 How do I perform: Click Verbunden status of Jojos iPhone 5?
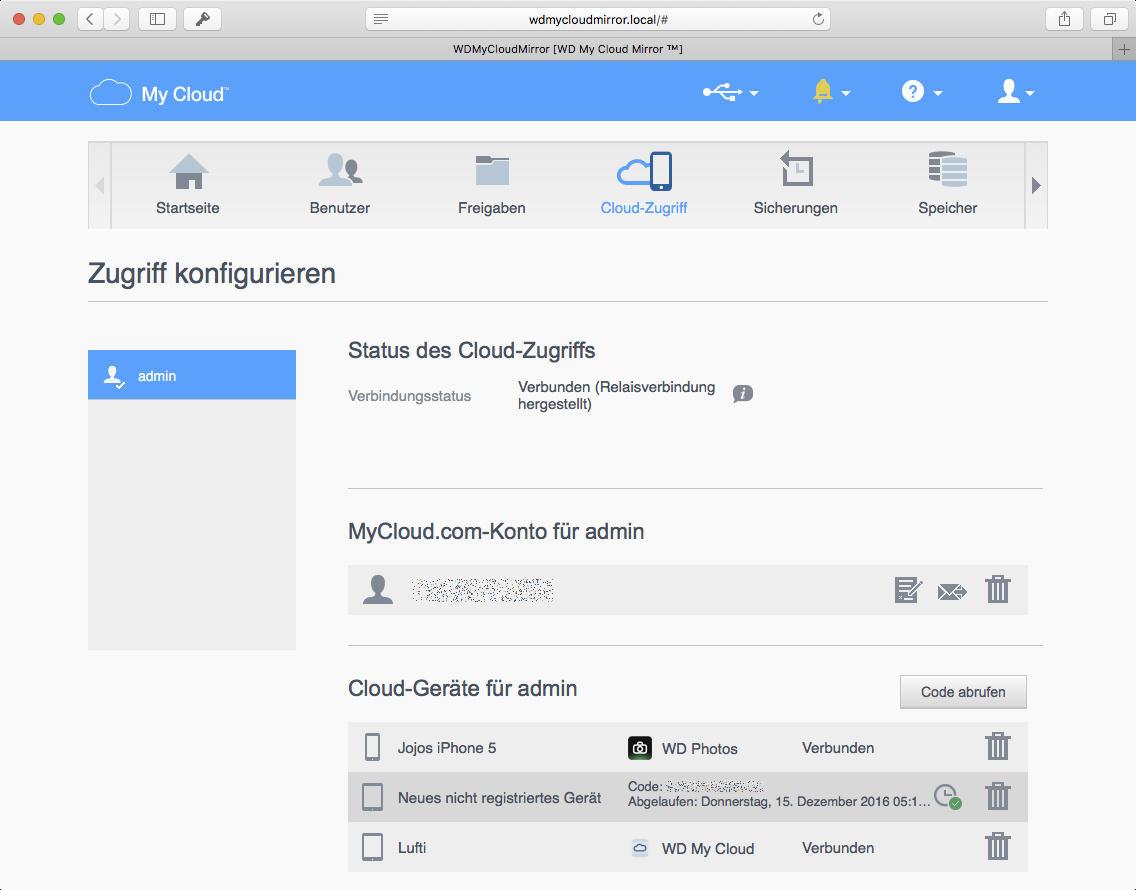click(838, 748)
